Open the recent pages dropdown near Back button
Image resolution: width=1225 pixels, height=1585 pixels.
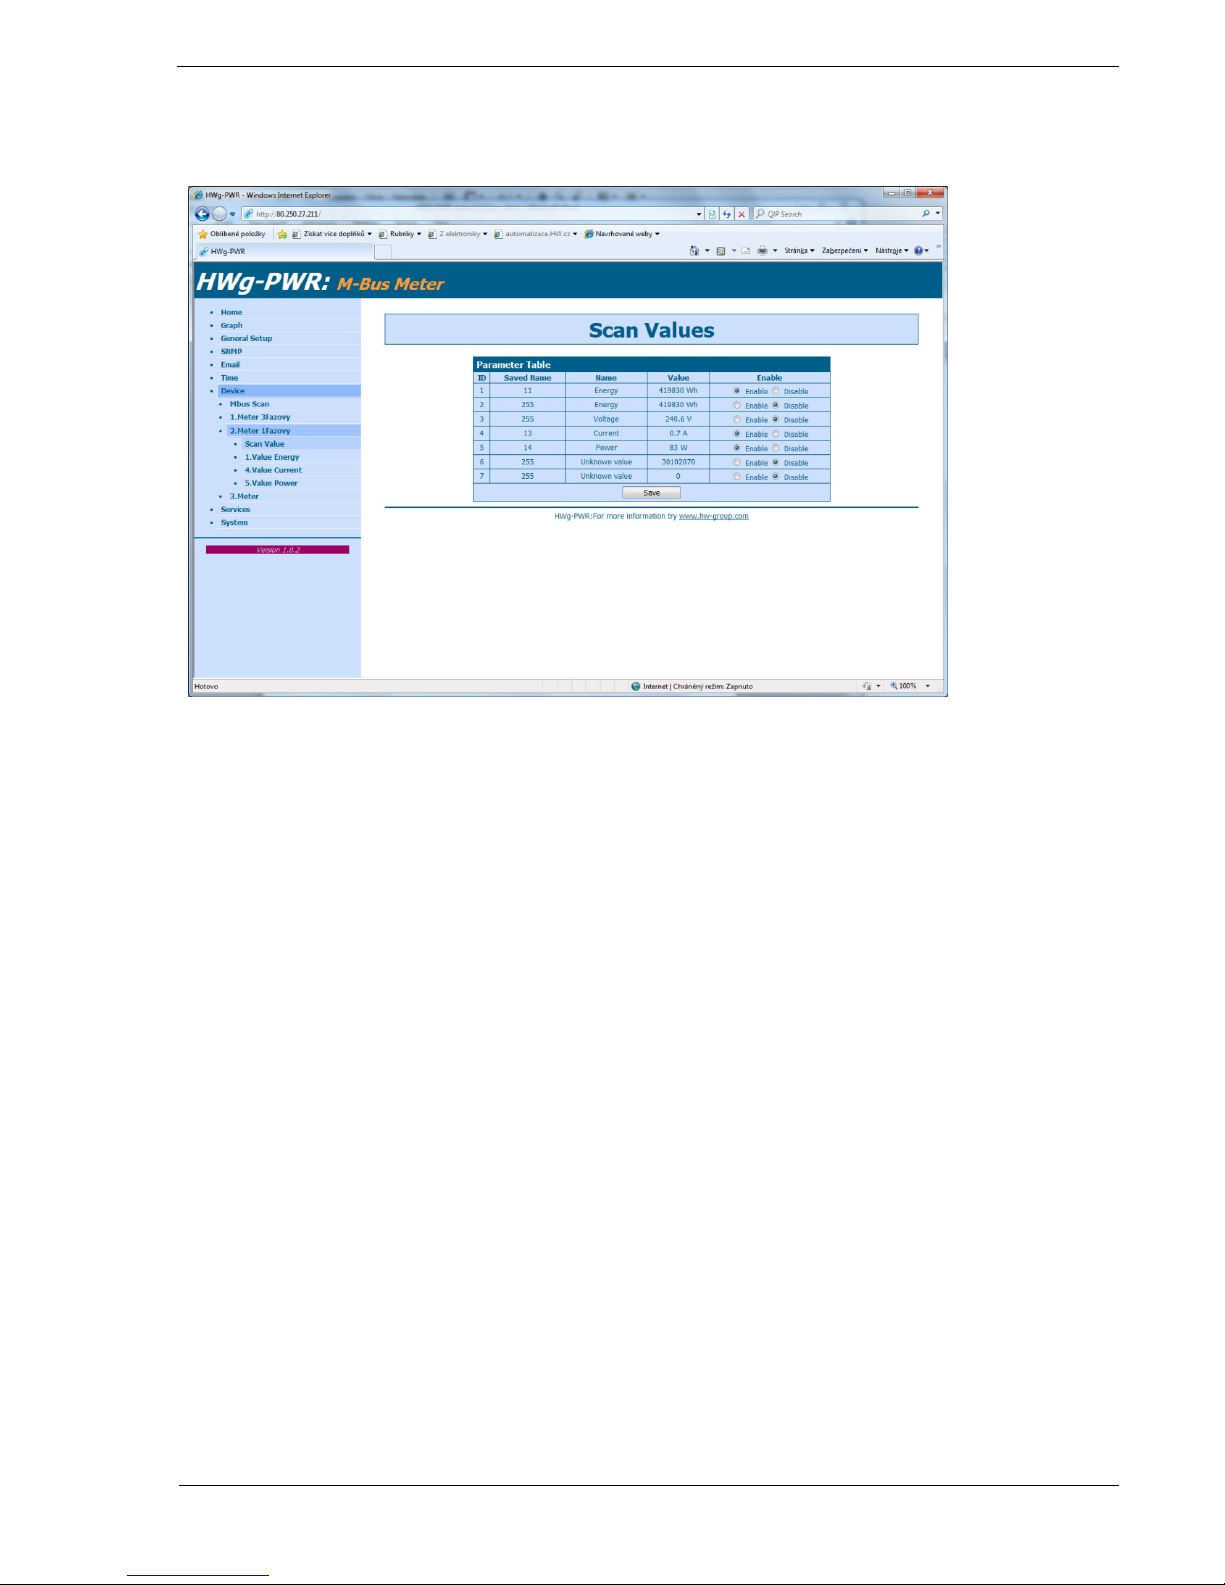tap(233, 214)
